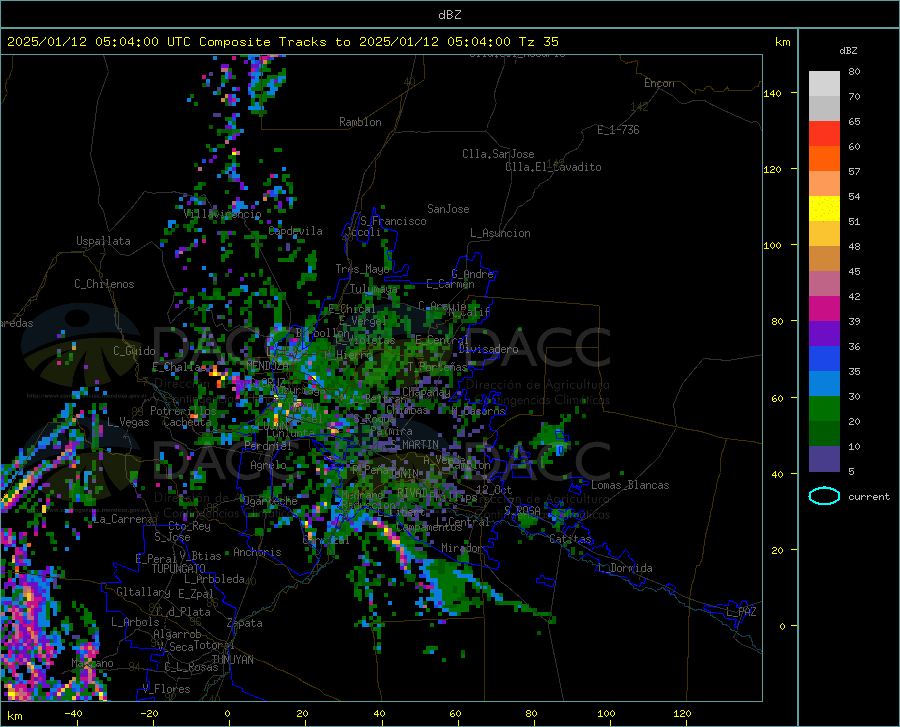900x727 pixels.
Task: Select the yellow 54 dBZ color swatch
Action: [x=824, y=209]
